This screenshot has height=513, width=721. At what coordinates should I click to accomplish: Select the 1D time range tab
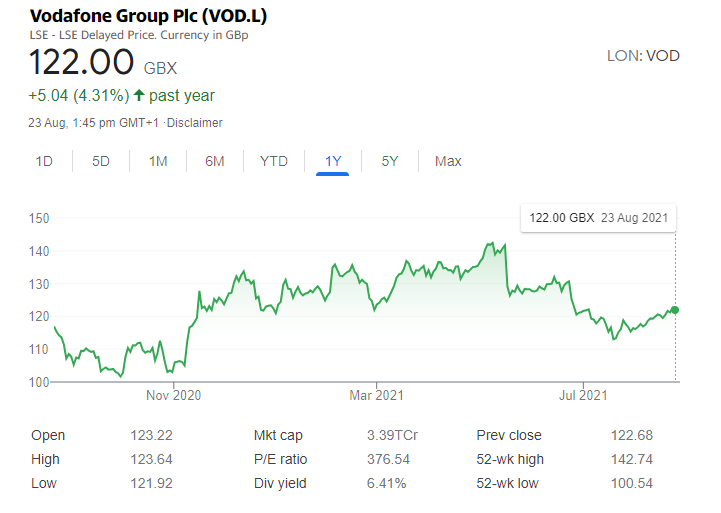44,161
